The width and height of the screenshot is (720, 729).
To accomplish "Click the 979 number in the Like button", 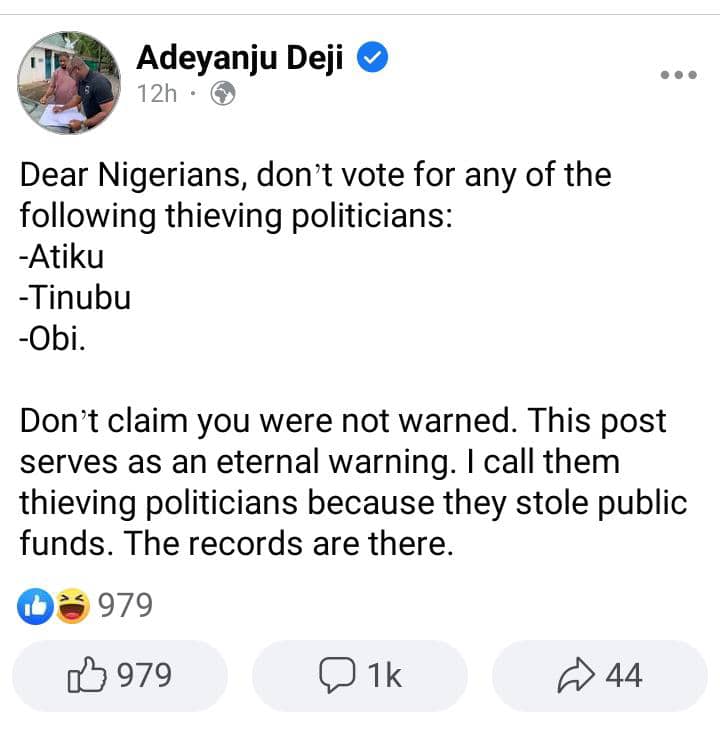I will (x=145, y=677).
